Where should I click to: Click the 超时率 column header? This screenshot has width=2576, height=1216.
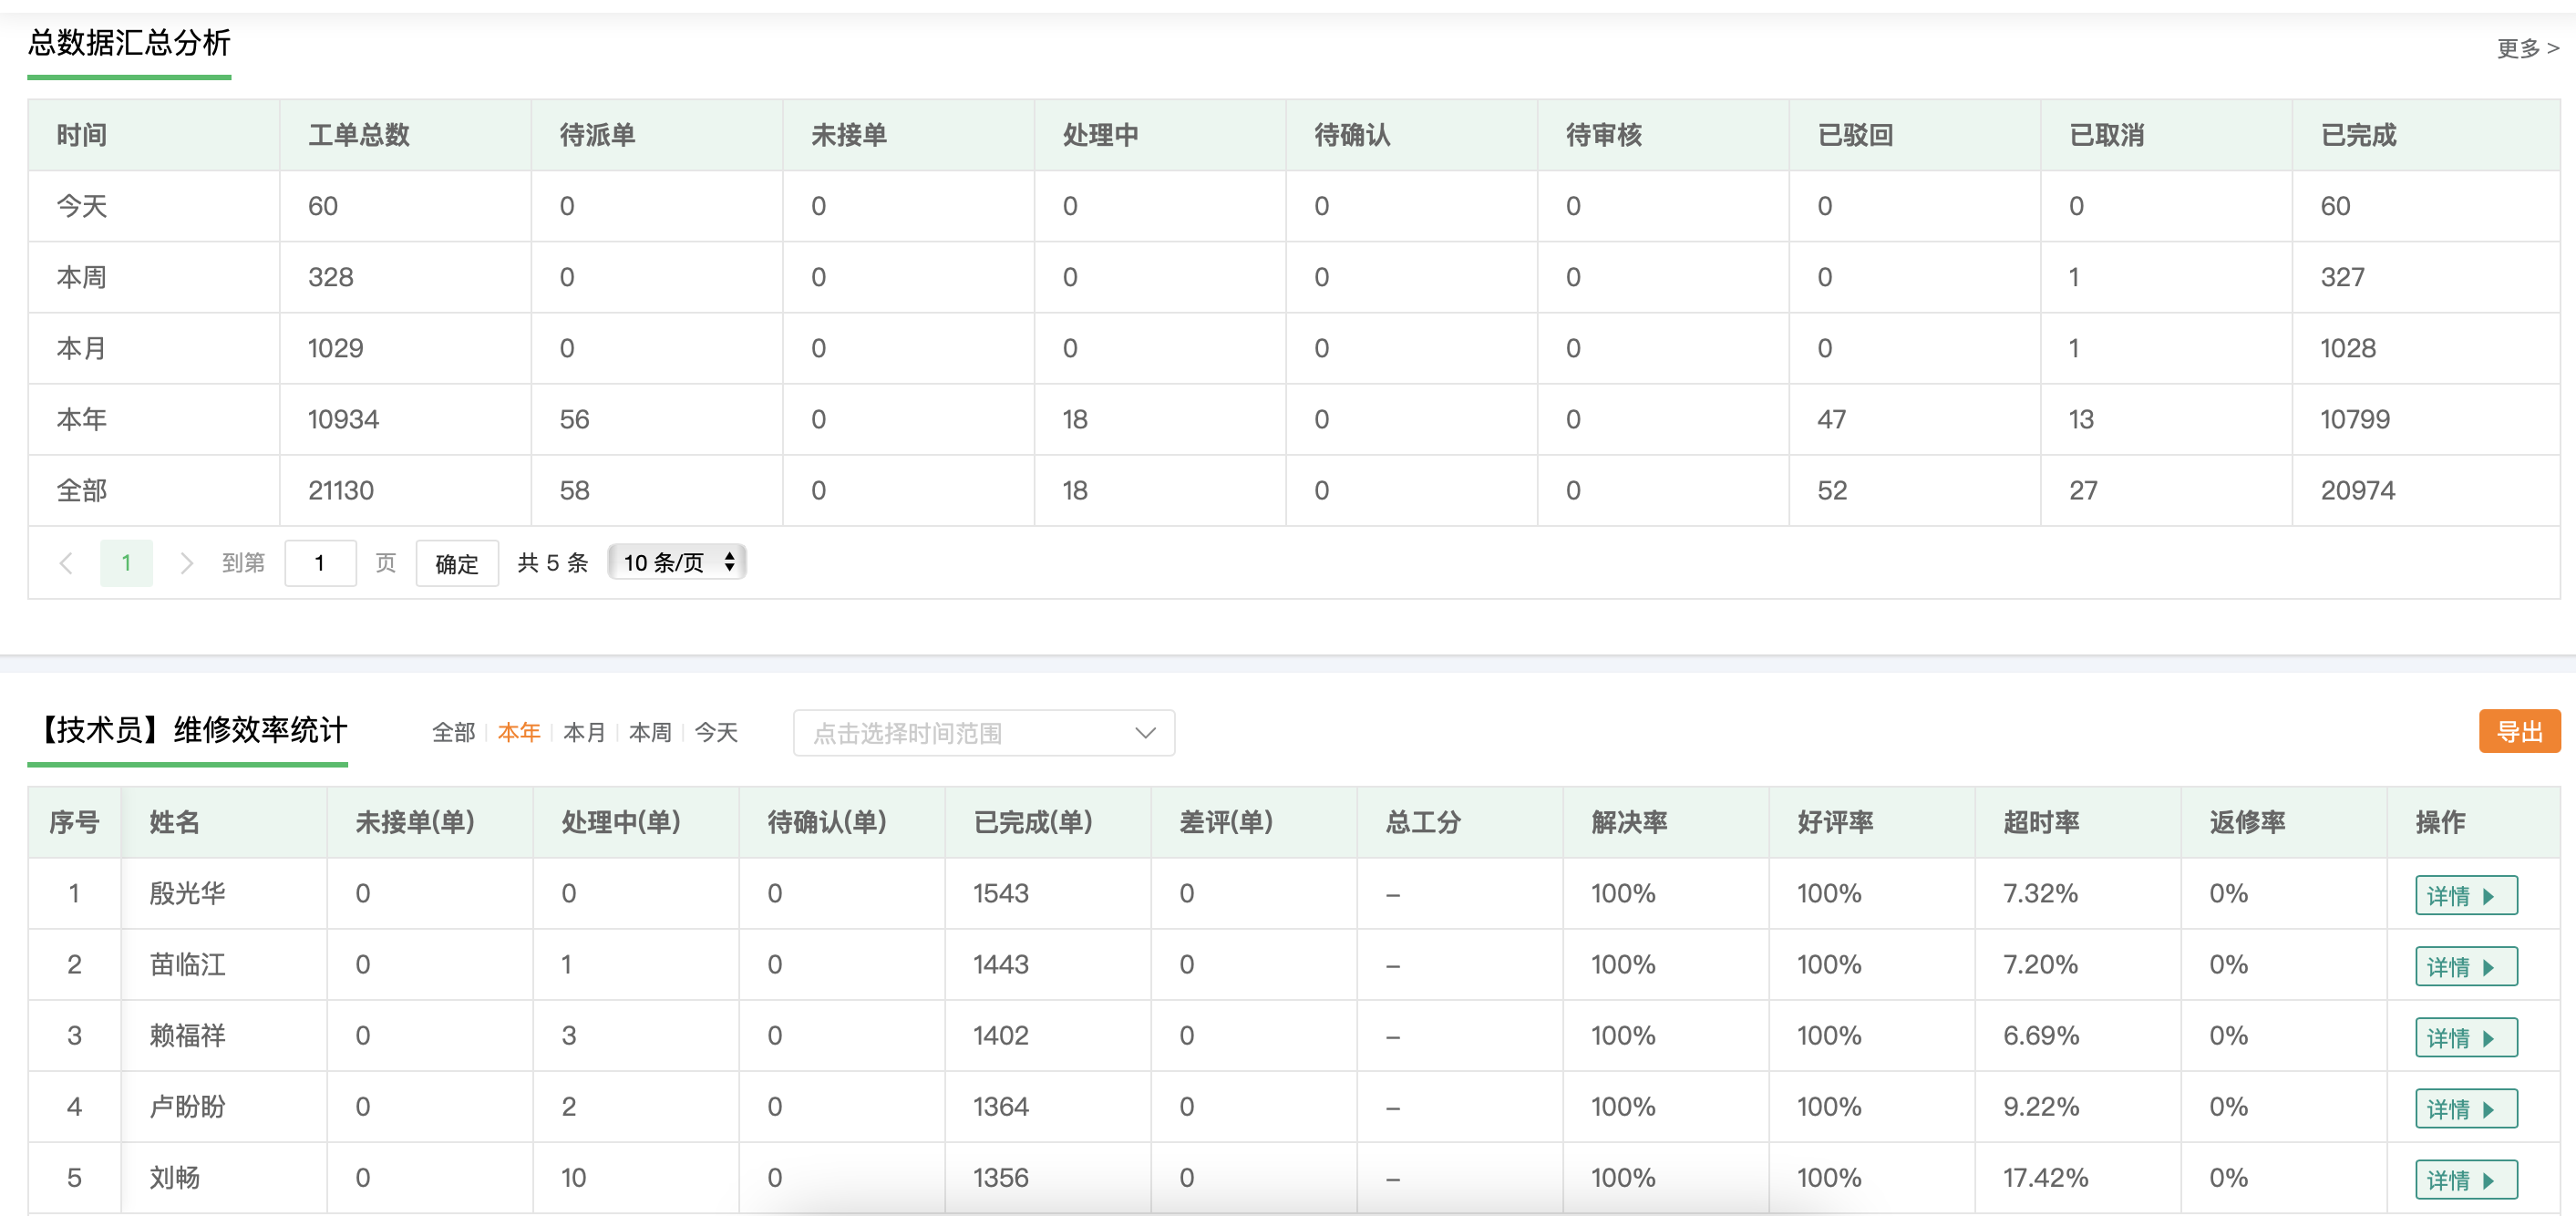click(x=2041, y=822)
